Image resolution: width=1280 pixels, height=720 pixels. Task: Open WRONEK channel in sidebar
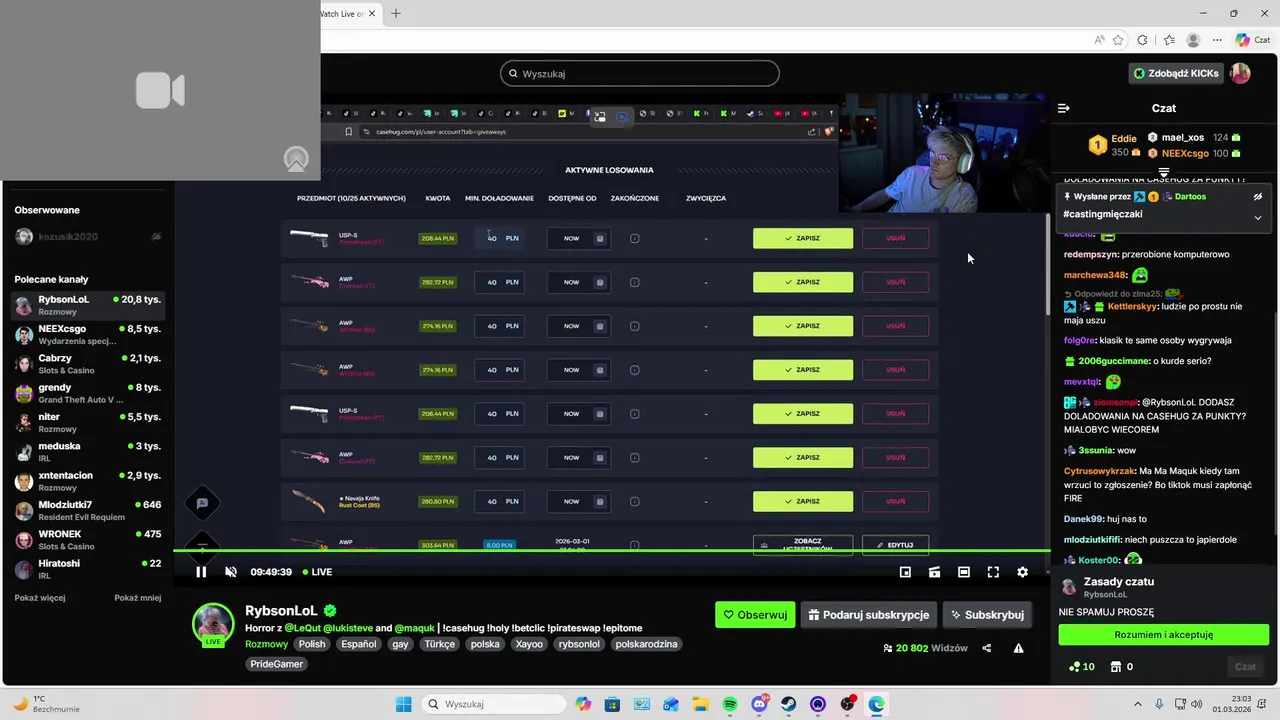88,539
